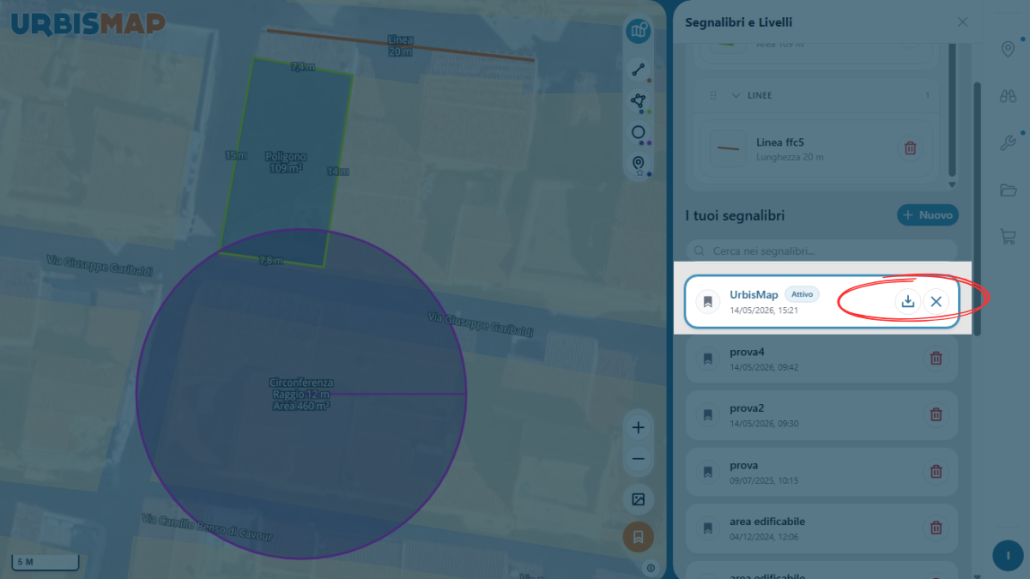Delete the prova4 bookmark
Screen dimensions: 1030x579
pos(936,358)
